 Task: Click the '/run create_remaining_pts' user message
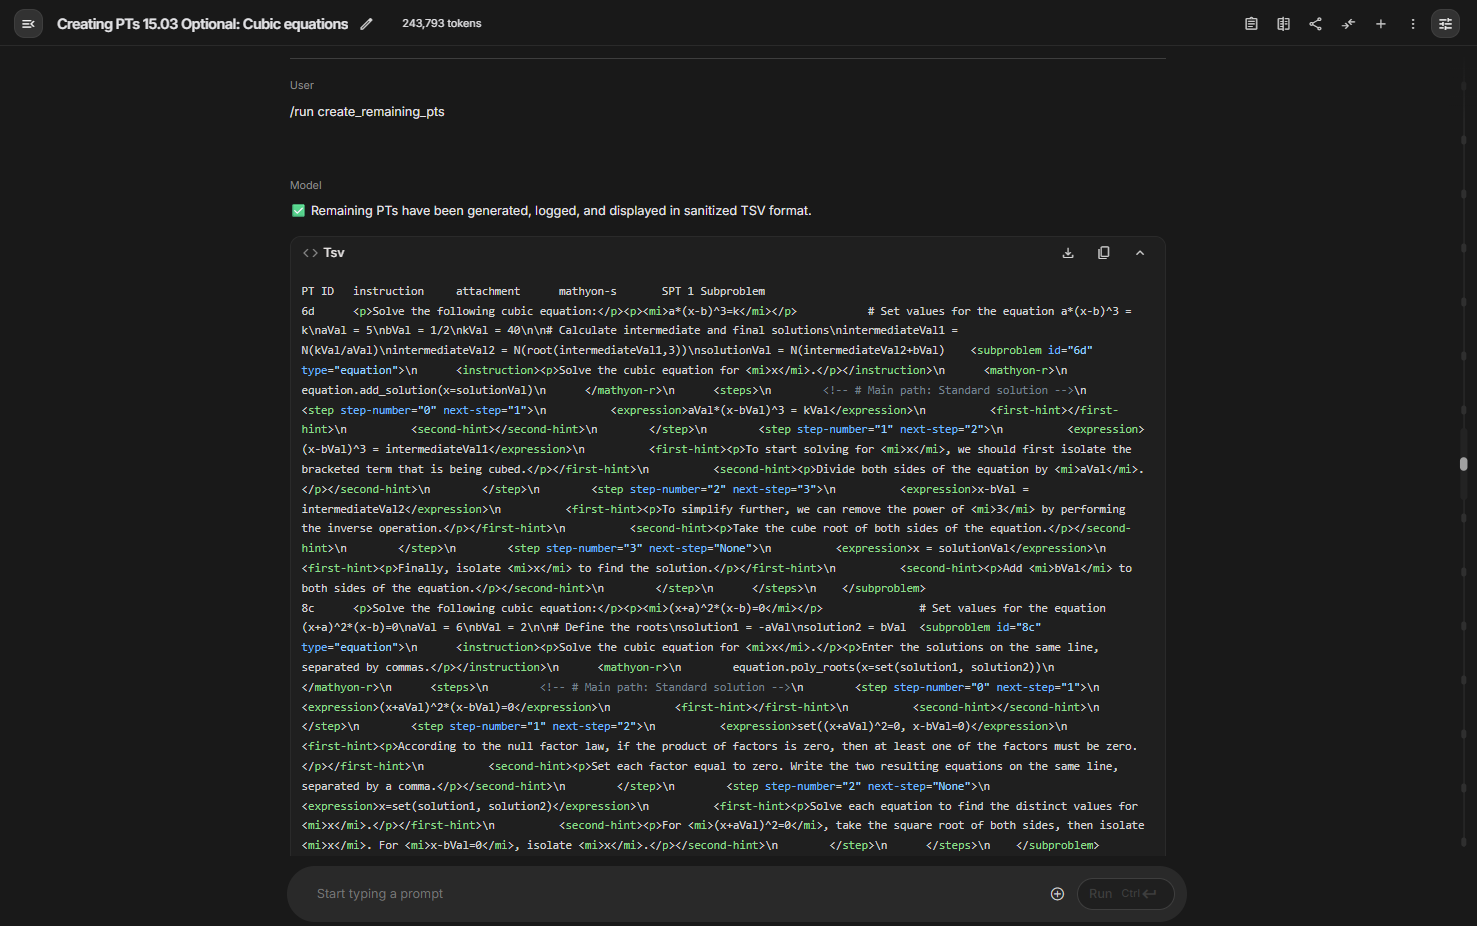click(x=367, y=112)
